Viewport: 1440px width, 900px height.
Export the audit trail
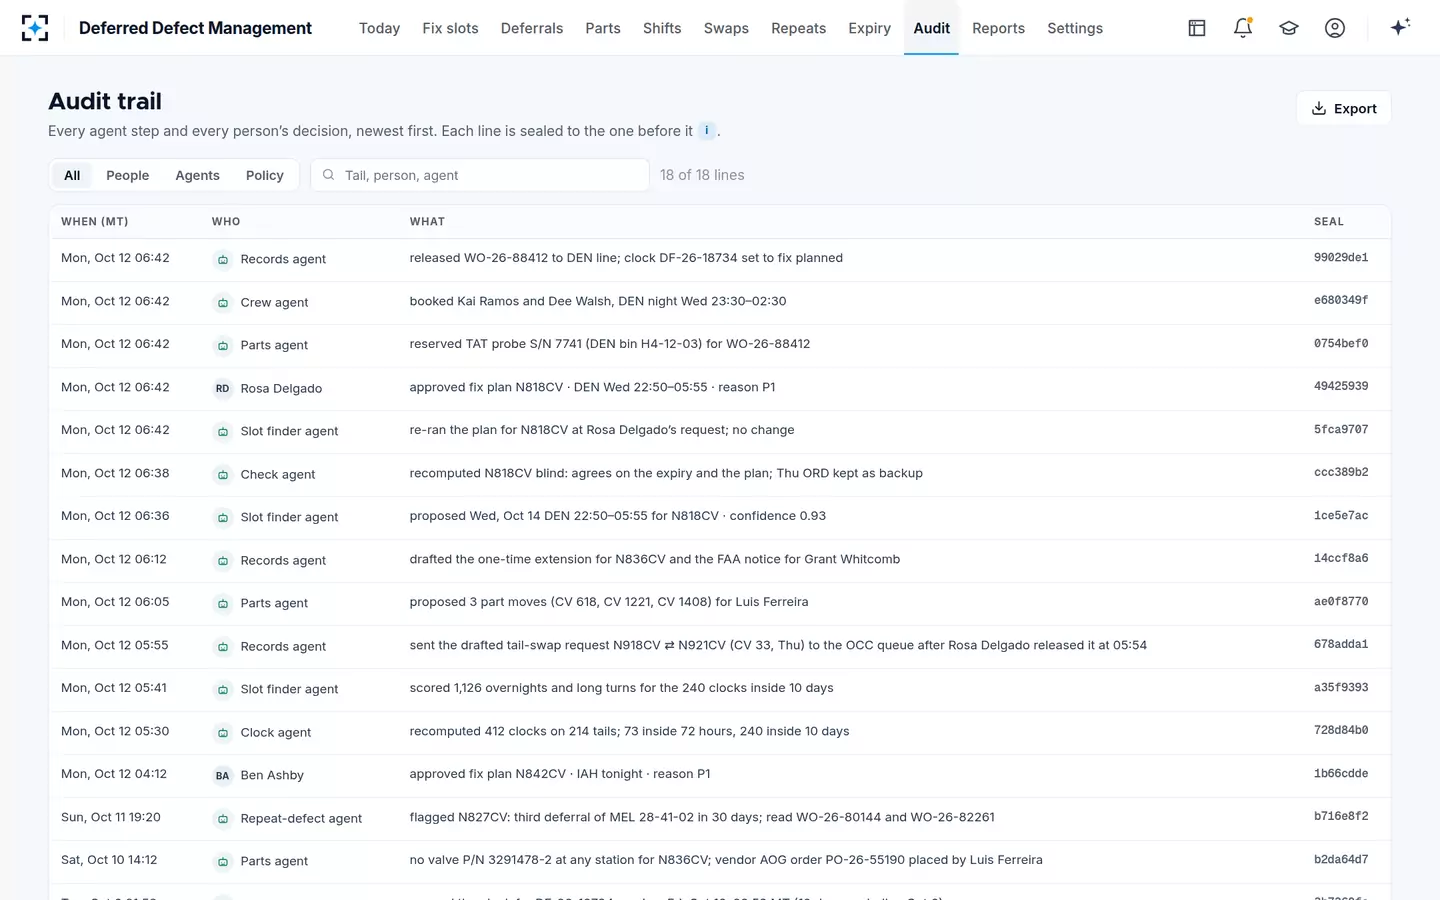pyautogui.click(x=1344, y=108)
